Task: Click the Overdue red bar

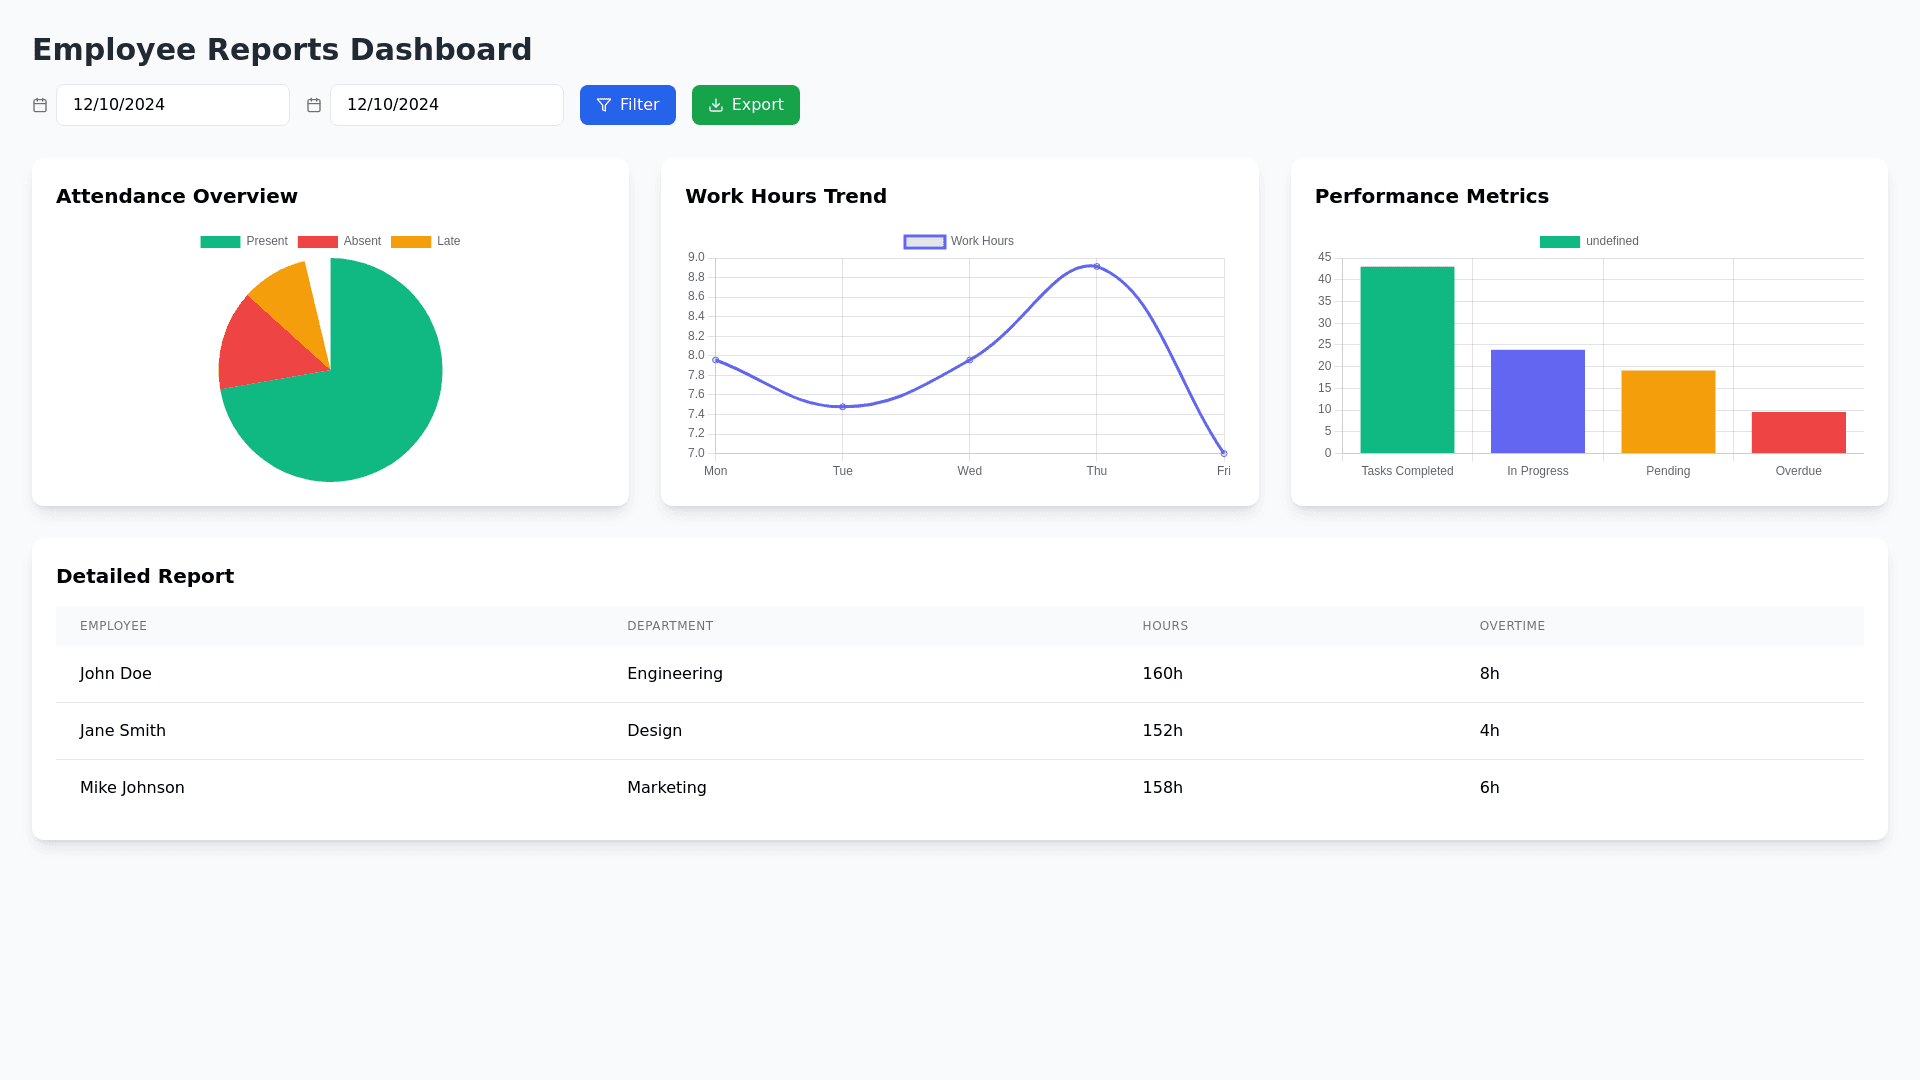Action: pos(1798,433)
